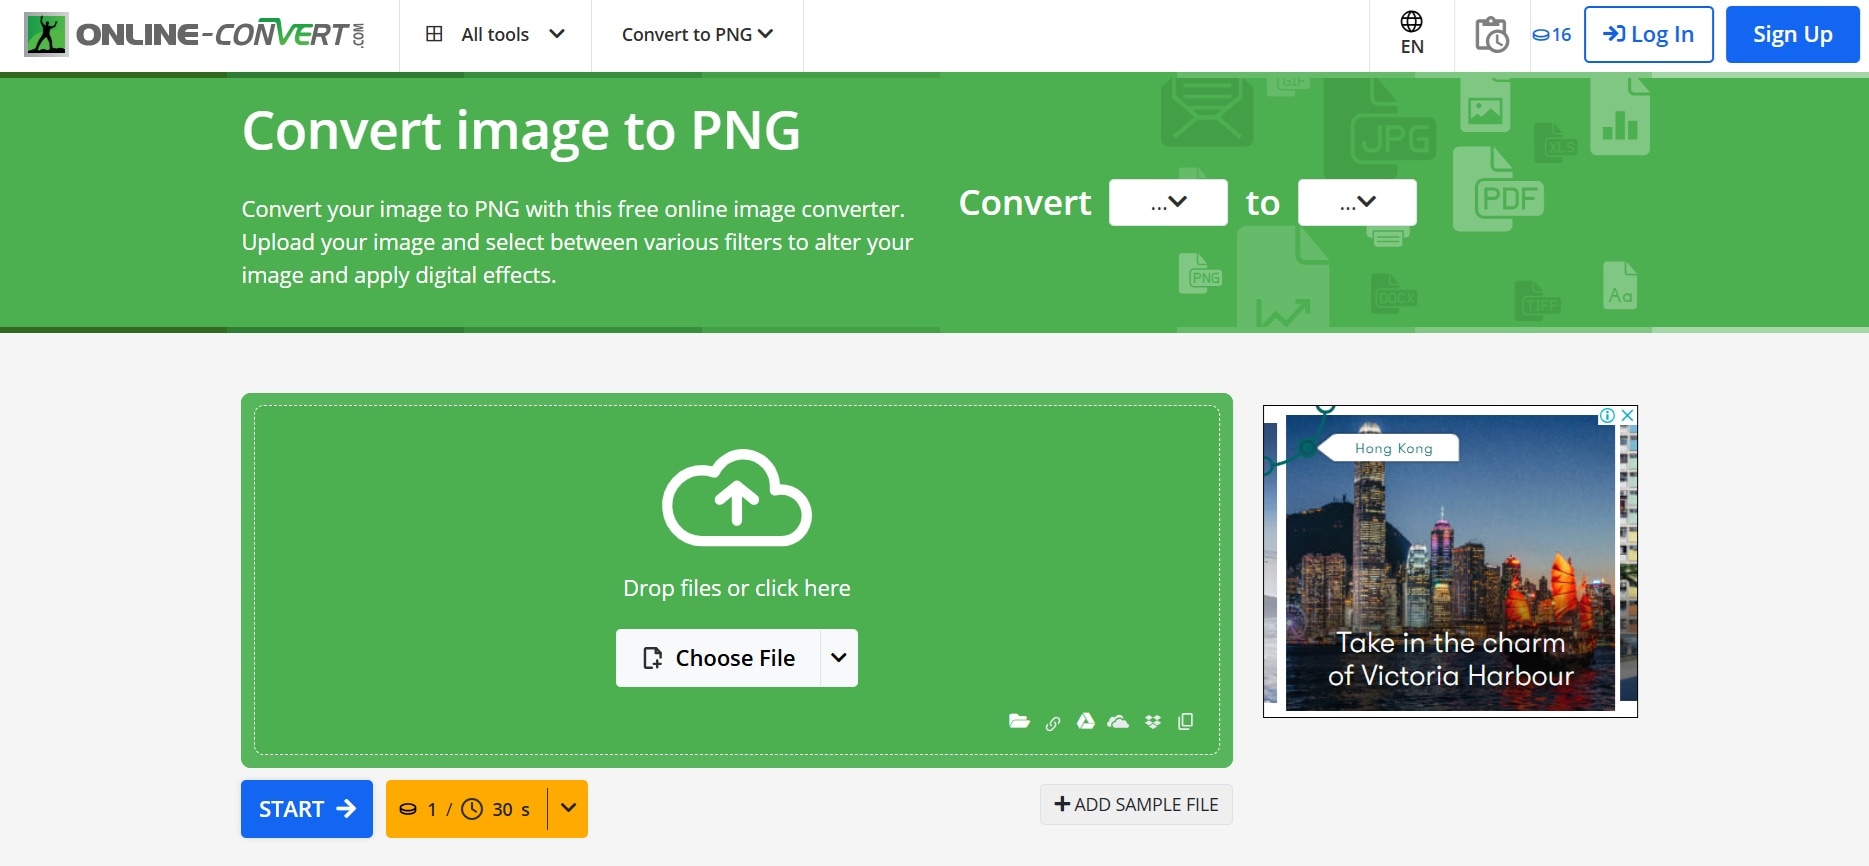Import from Dropbox icon
Screen dimensions: 1869x866
point(1153,722)
